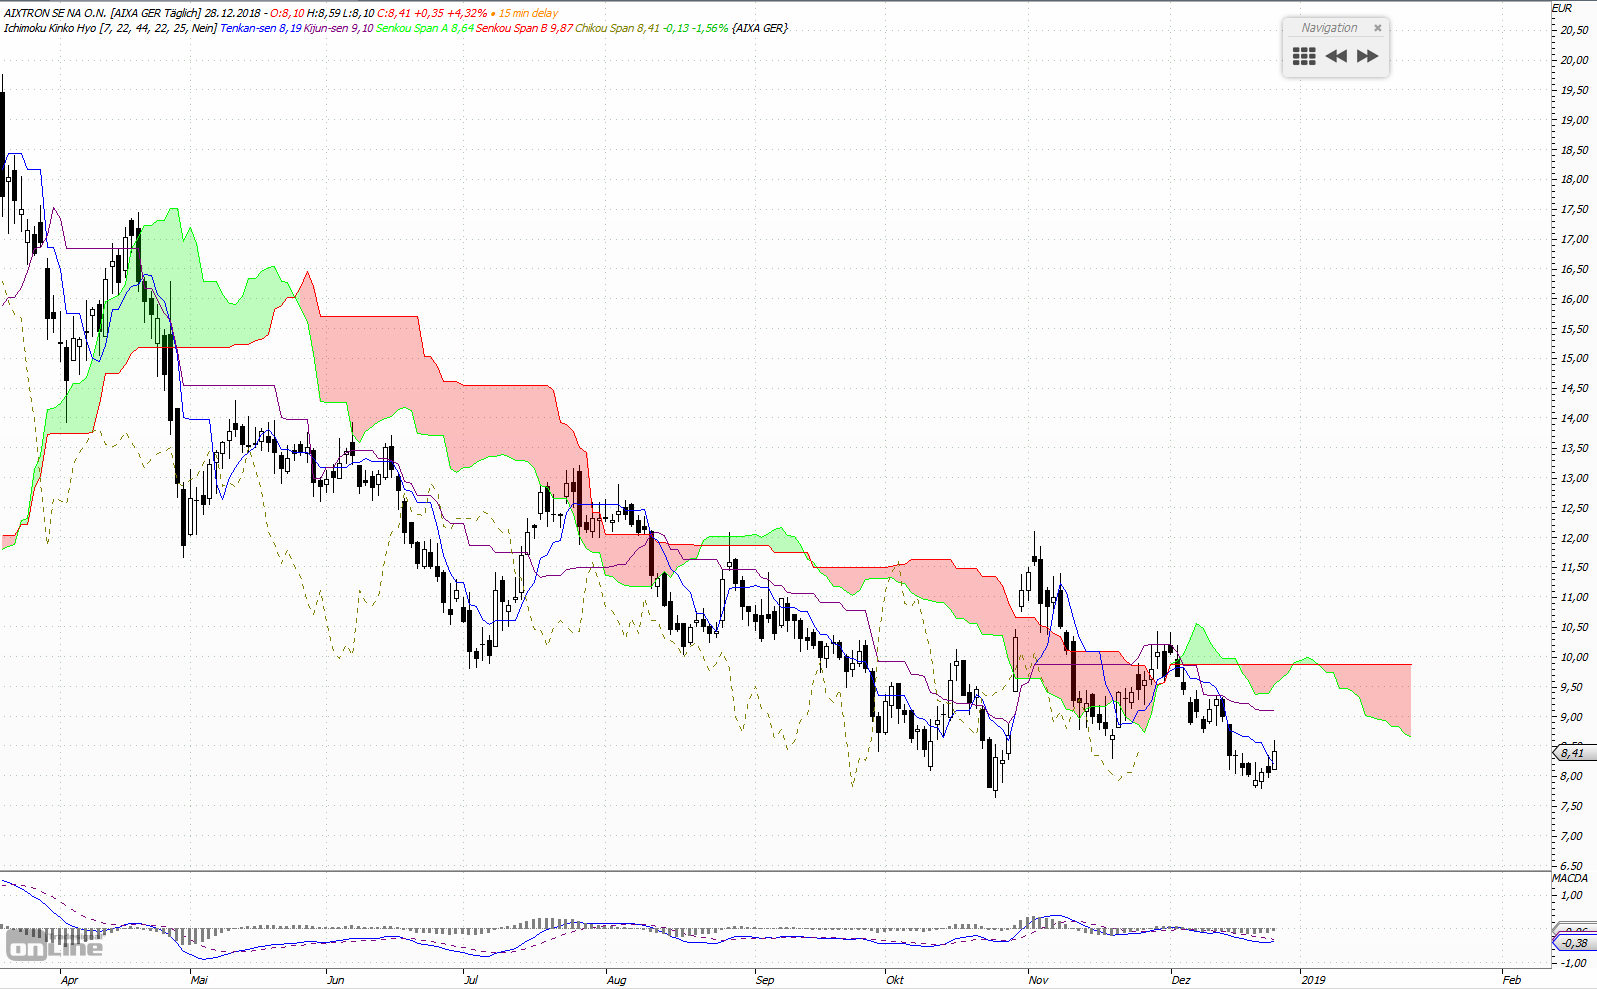Close the Navigation panel
The height and width of the screenshot is (989, 1597).
click(1377, 28)
